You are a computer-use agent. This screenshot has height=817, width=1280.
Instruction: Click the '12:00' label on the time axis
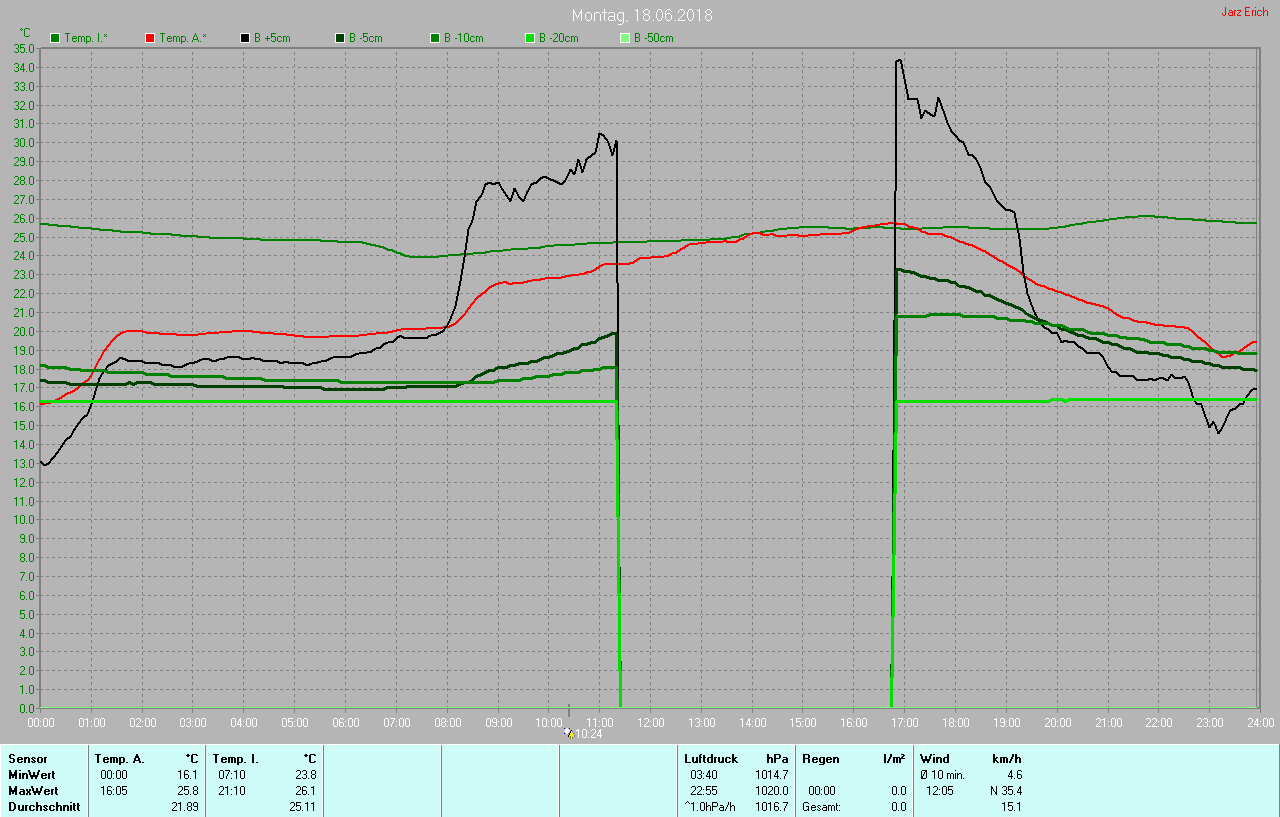click(651, 722)
